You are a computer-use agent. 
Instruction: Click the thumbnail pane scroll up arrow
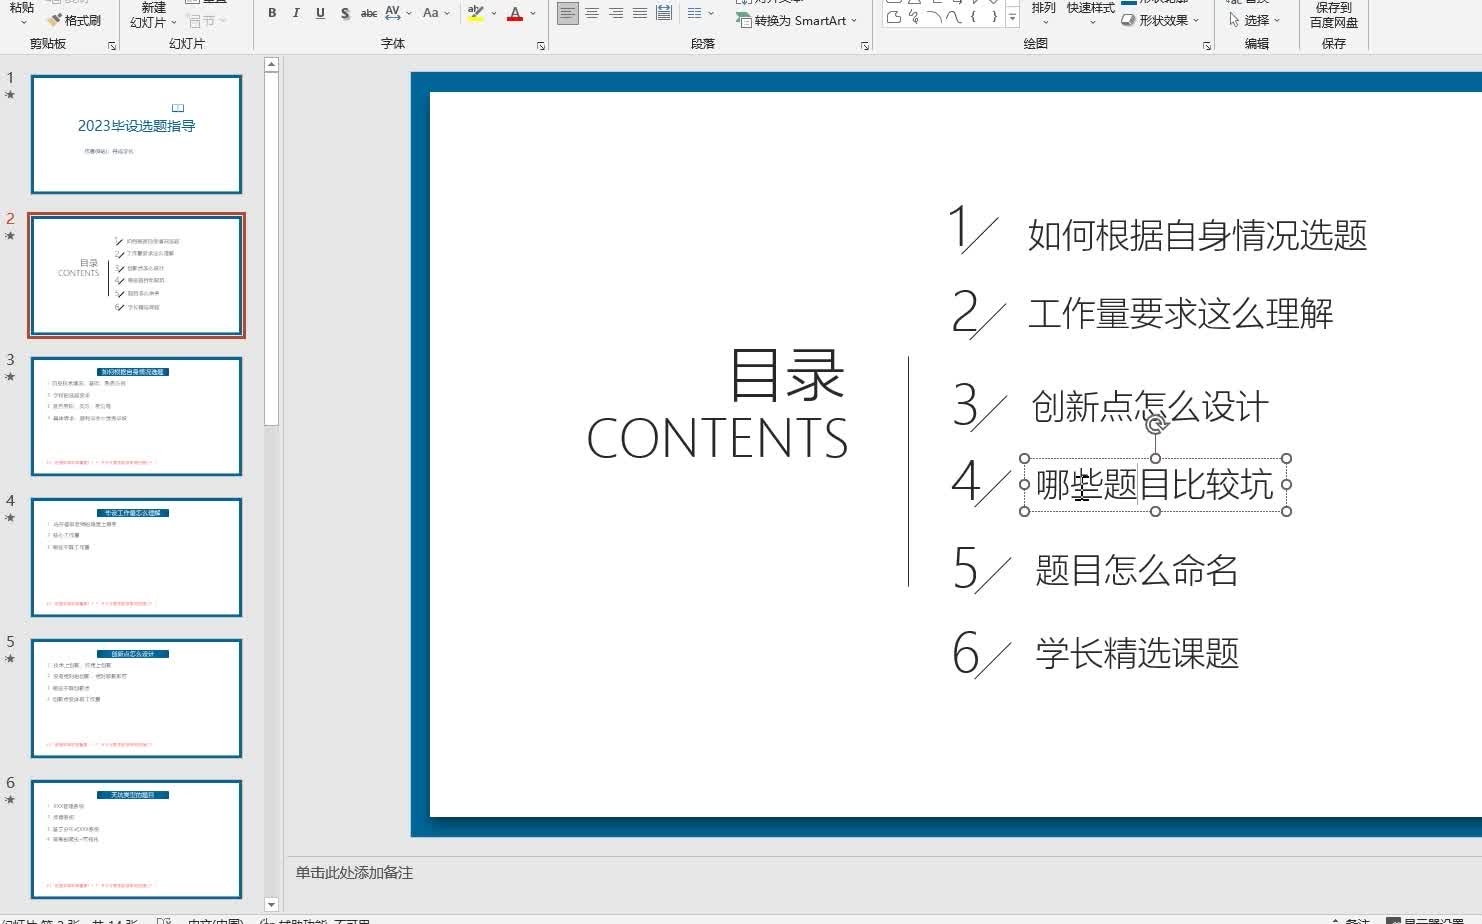(x=271, y=65)
